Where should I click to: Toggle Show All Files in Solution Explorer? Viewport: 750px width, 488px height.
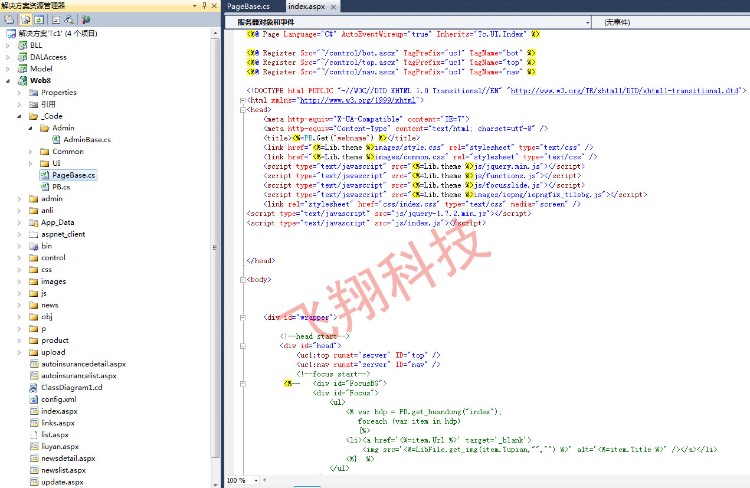[25, 19]
